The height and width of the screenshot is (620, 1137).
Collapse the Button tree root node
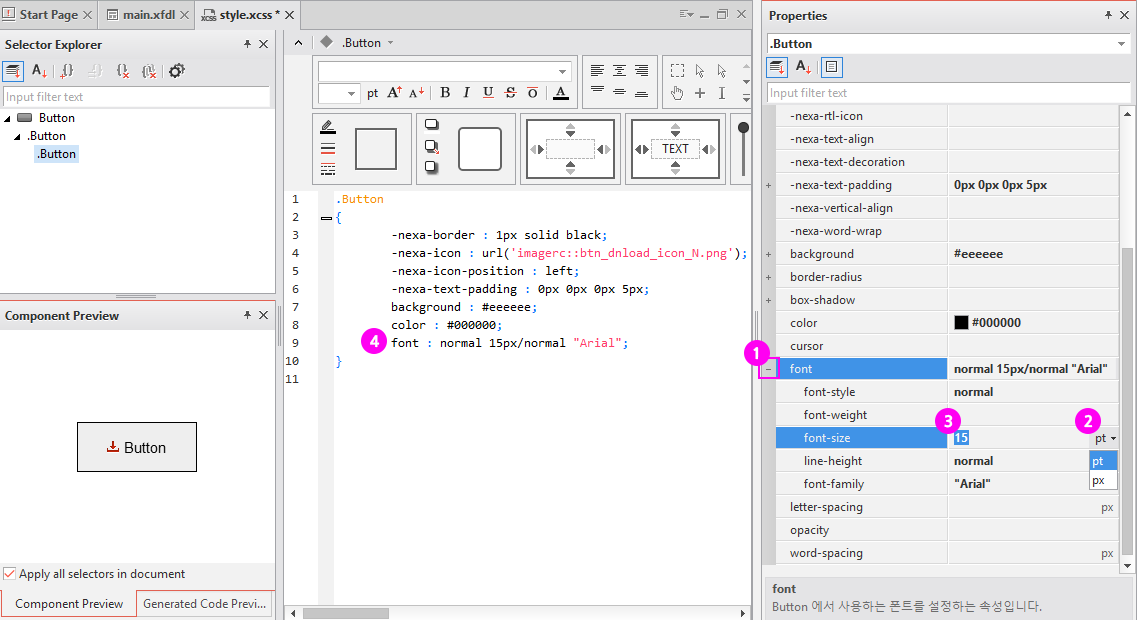click(x=7, y=118)
